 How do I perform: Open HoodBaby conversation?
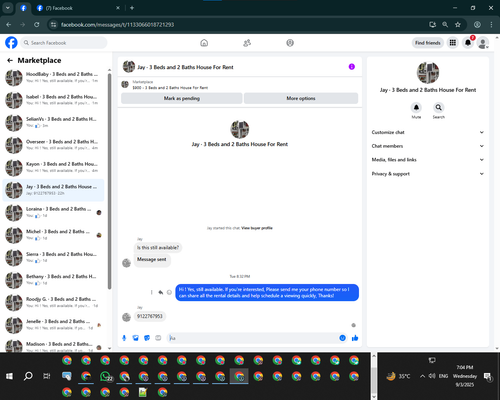pyautogui.click(x=53, y=77)
